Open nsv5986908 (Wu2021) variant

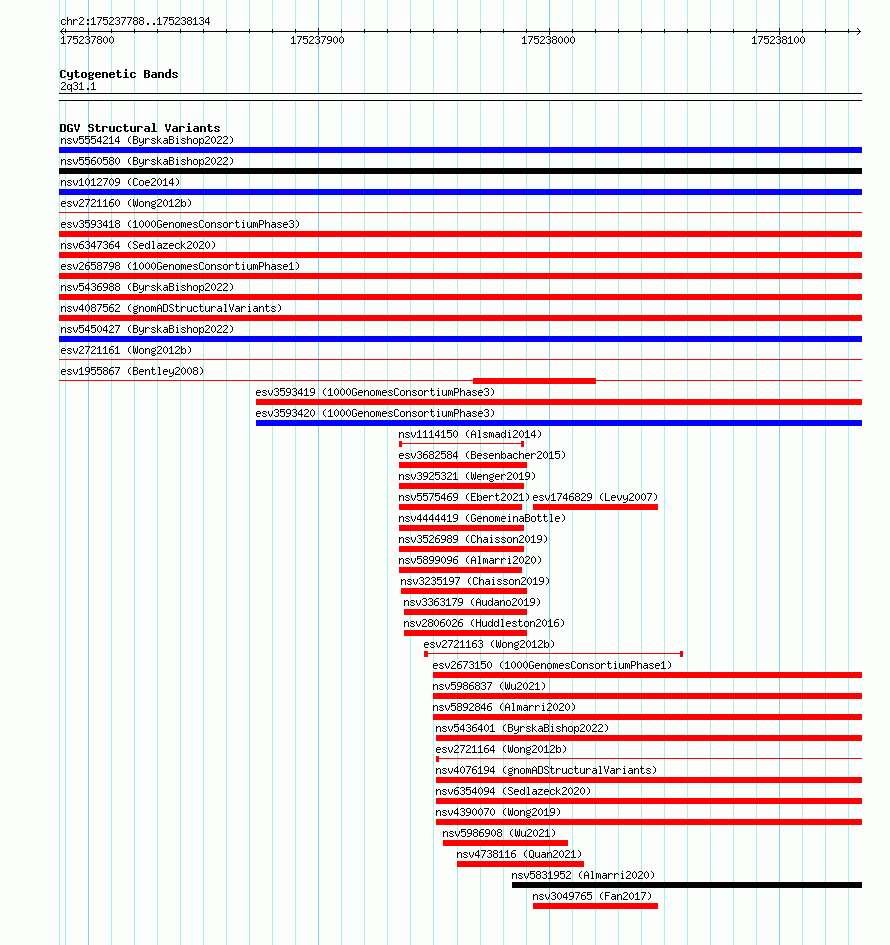tap(499, 834)
